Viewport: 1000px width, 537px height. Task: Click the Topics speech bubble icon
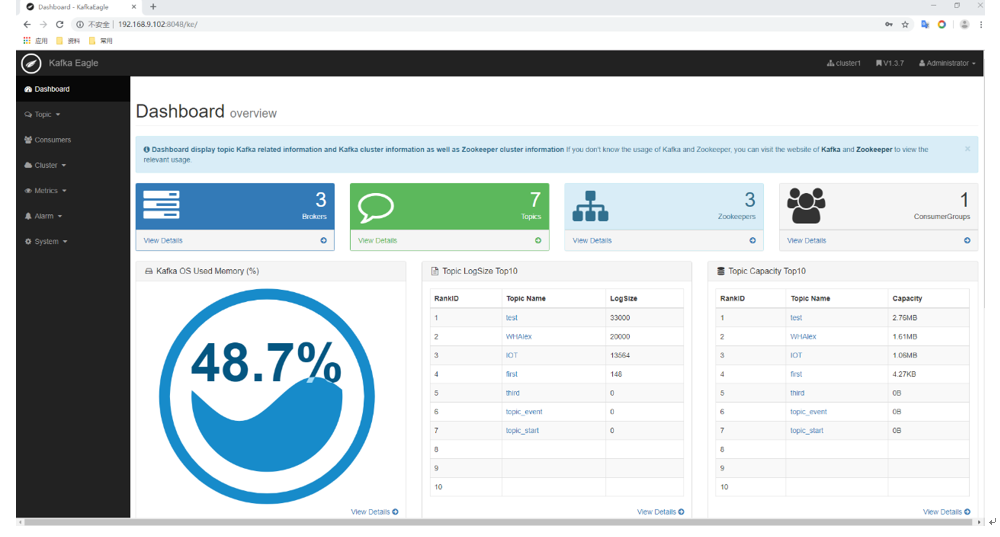click(376, 208)
